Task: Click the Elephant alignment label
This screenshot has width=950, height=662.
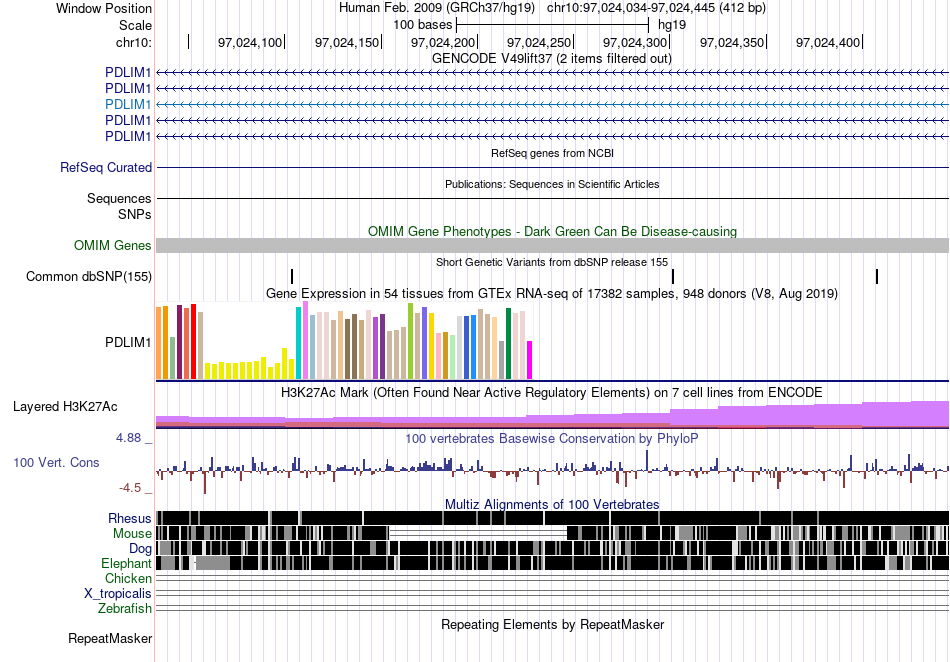Action: (126, 563)
